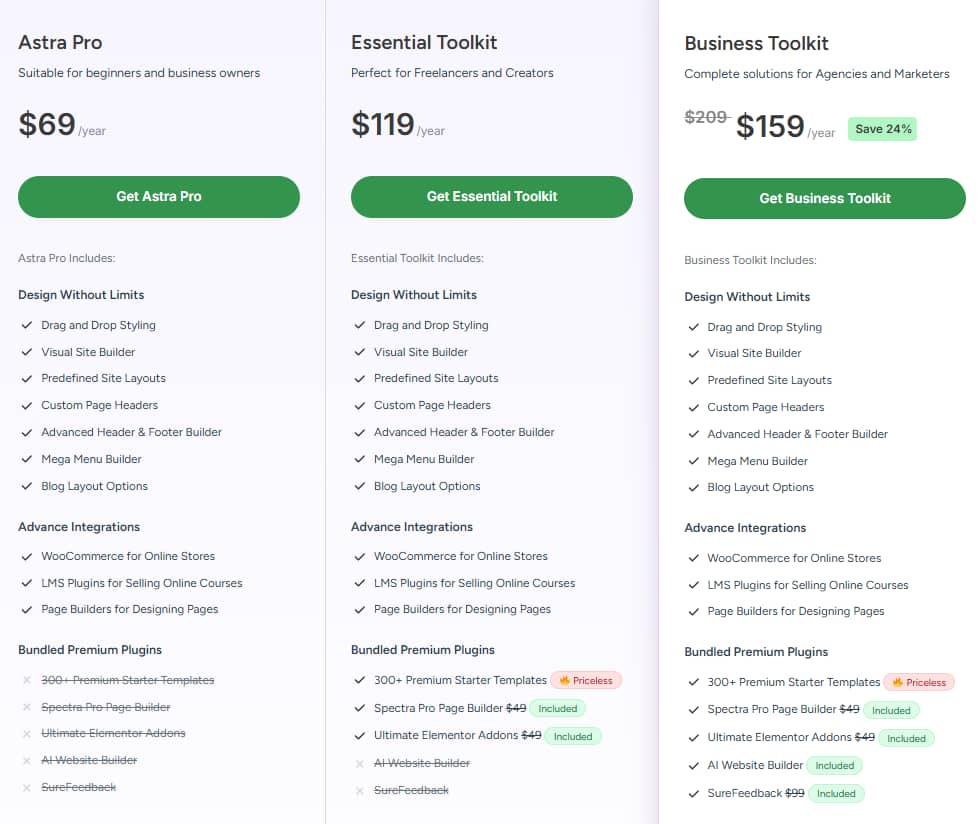
Task: Click X icon next to Astra Pro AI Website Builder
Action: pos(26,760)
